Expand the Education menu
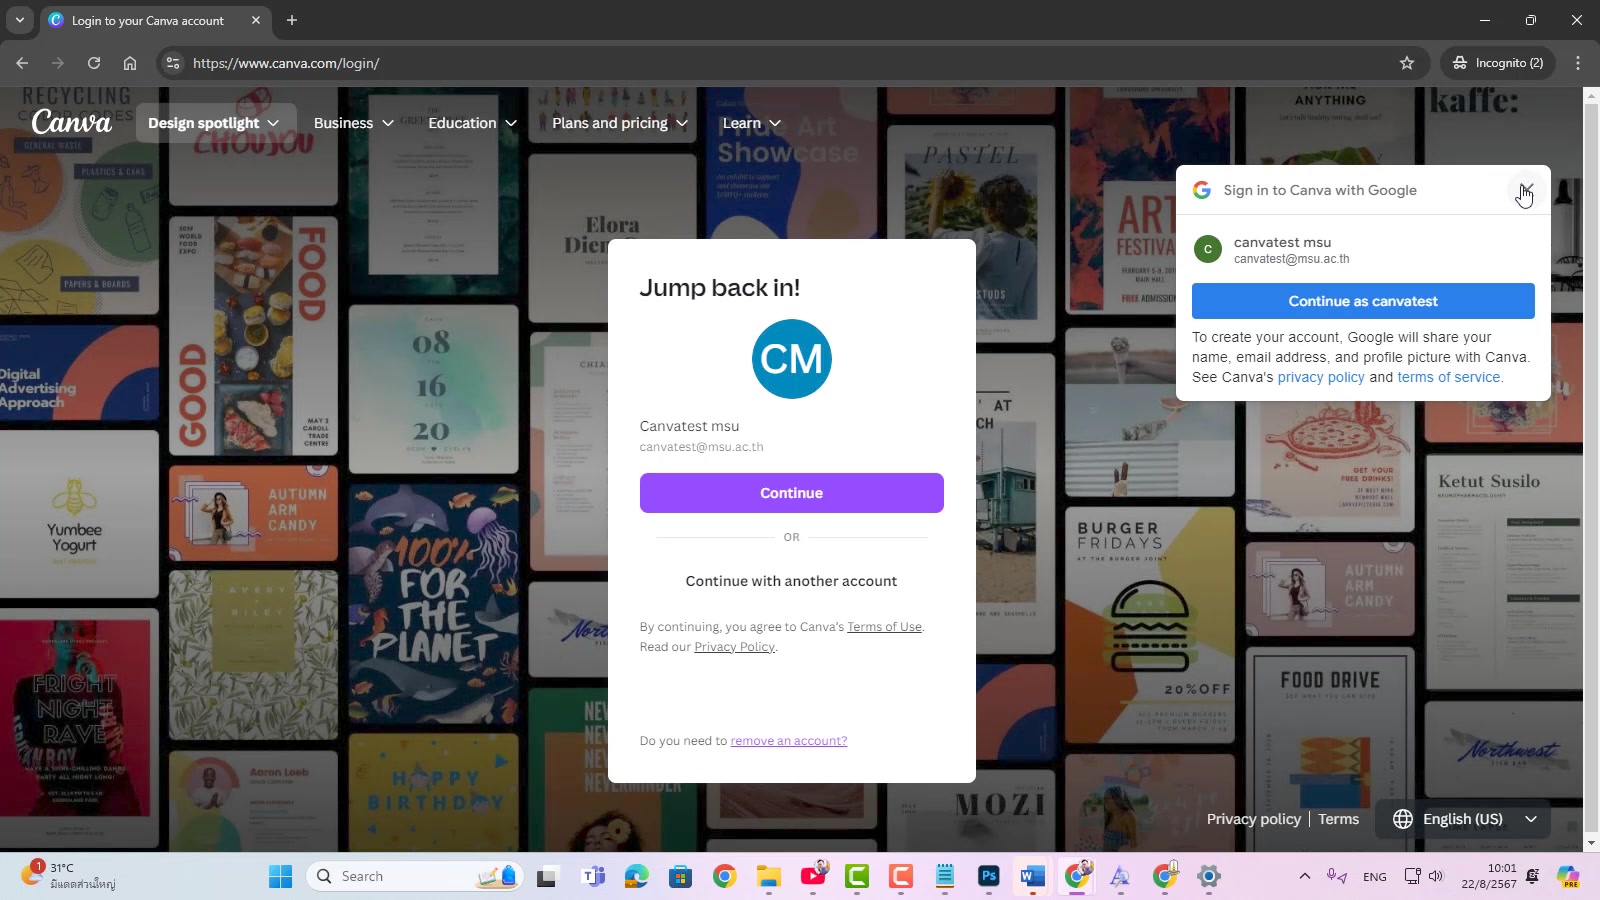1600x900 pixels. 472,123
